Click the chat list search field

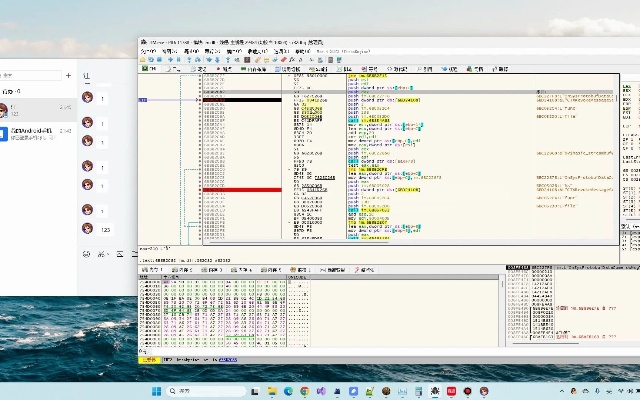(x=30, y=75)
